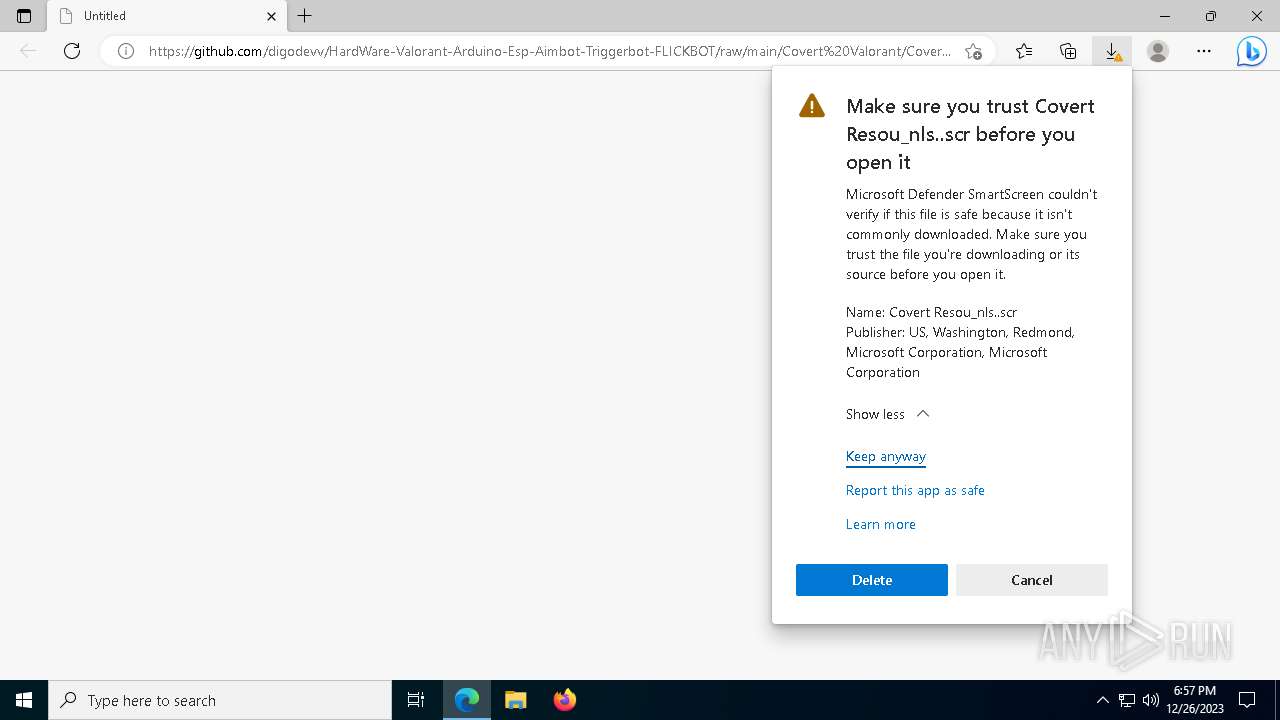1280x720 pixels.
Task: Open the Collections icon
Action: point(1068,51)
